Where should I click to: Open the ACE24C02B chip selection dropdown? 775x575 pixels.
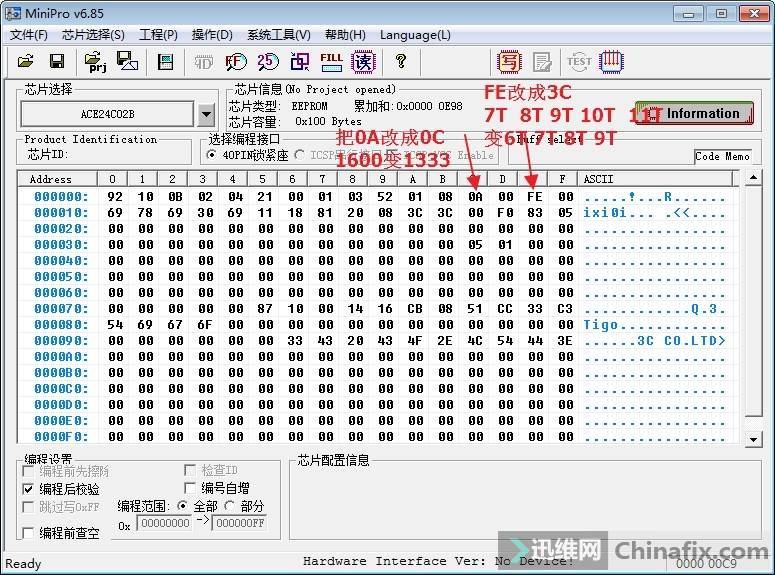[206, 114]
